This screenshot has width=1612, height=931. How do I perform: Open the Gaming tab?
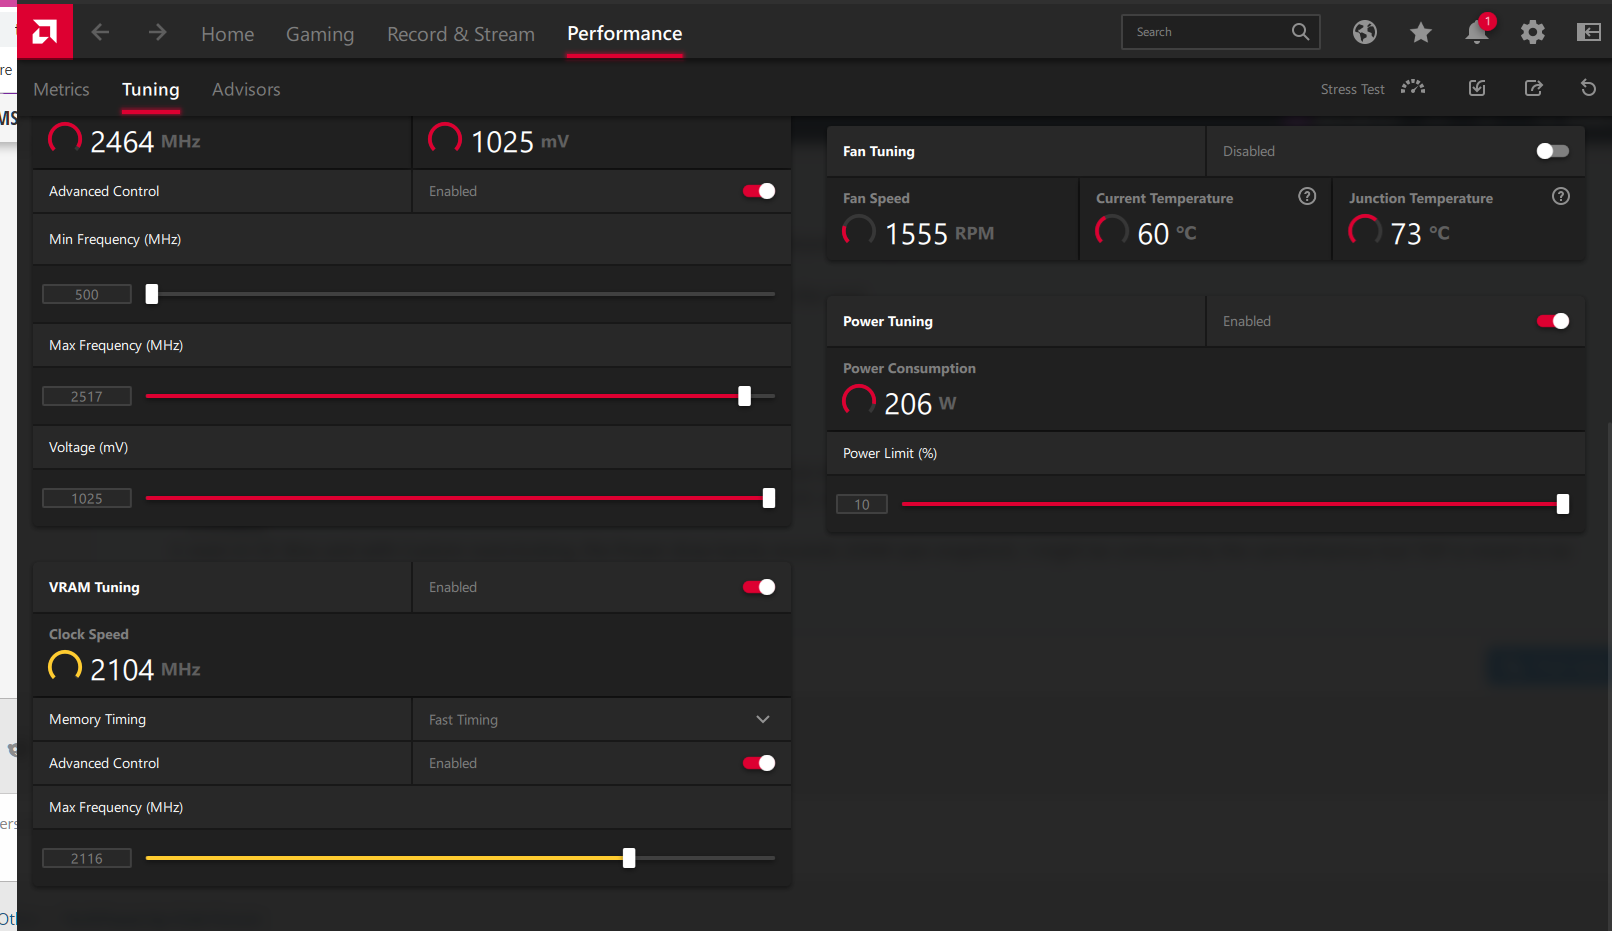[320, 34]
